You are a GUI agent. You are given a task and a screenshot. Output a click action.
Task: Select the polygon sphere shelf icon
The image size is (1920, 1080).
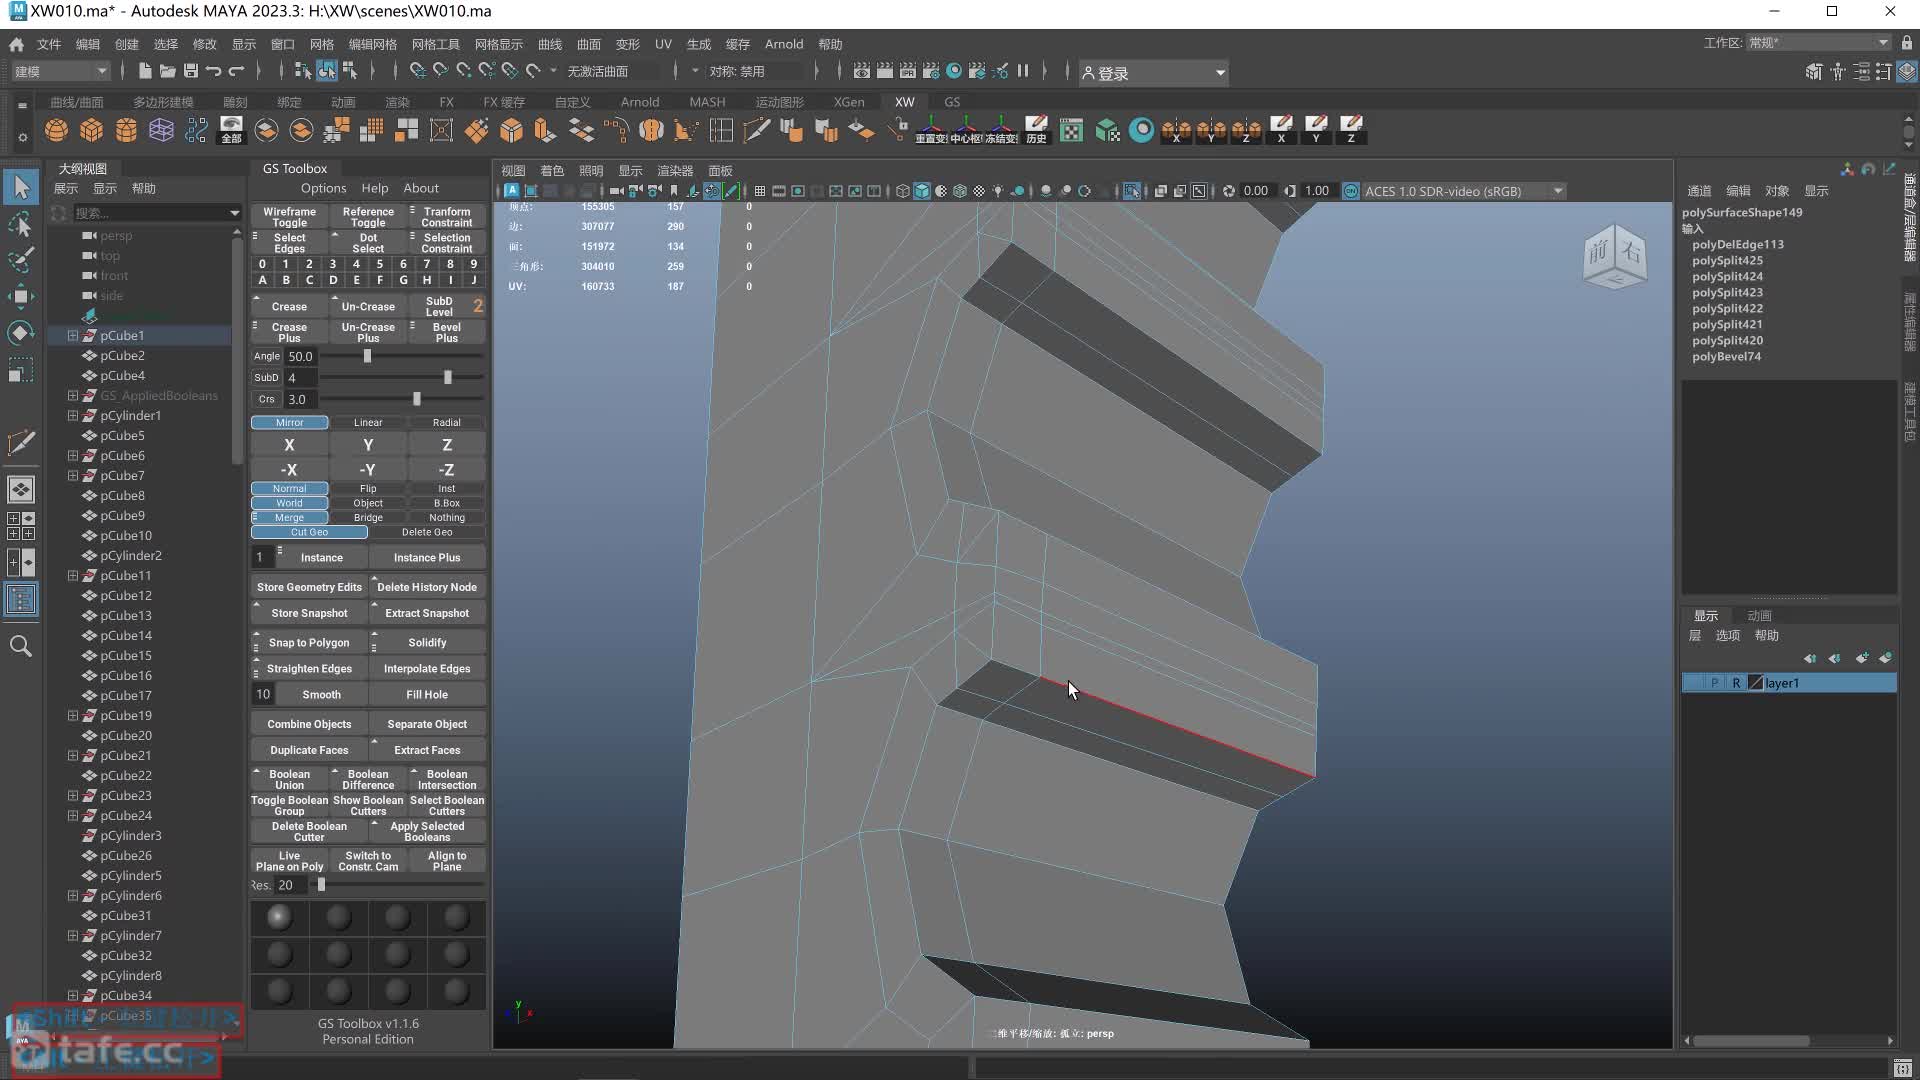click(x=57, y=130)
